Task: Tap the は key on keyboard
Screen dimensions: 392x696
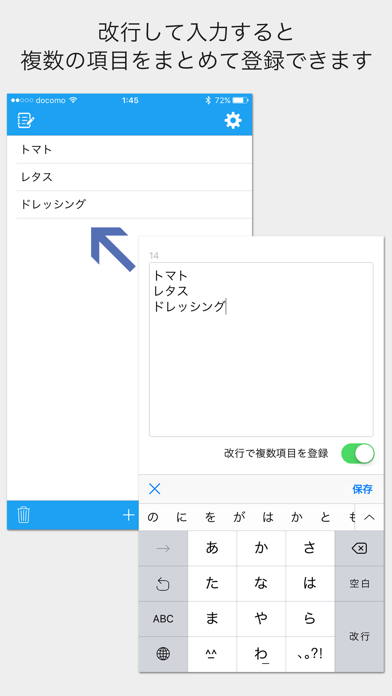Action: 310,584
